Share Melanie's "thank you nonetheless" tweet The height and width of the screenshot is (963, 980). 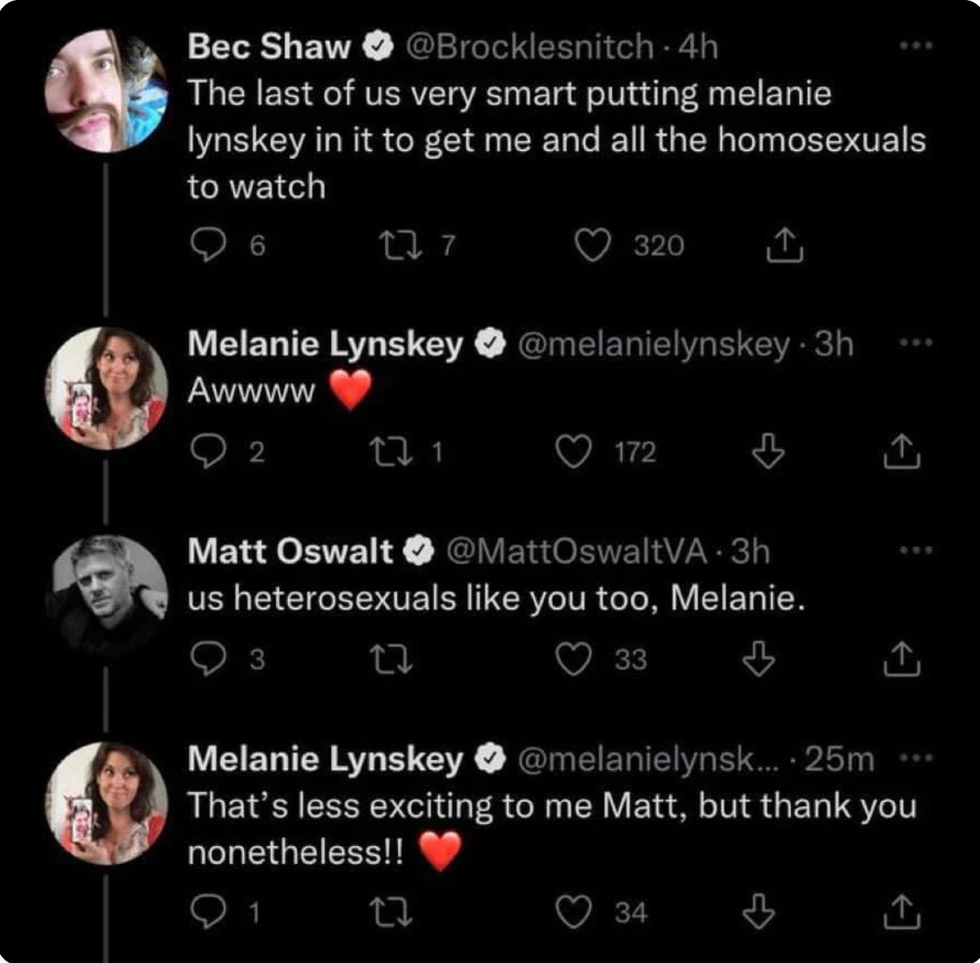pyautogui.click(x=900, y=911)
